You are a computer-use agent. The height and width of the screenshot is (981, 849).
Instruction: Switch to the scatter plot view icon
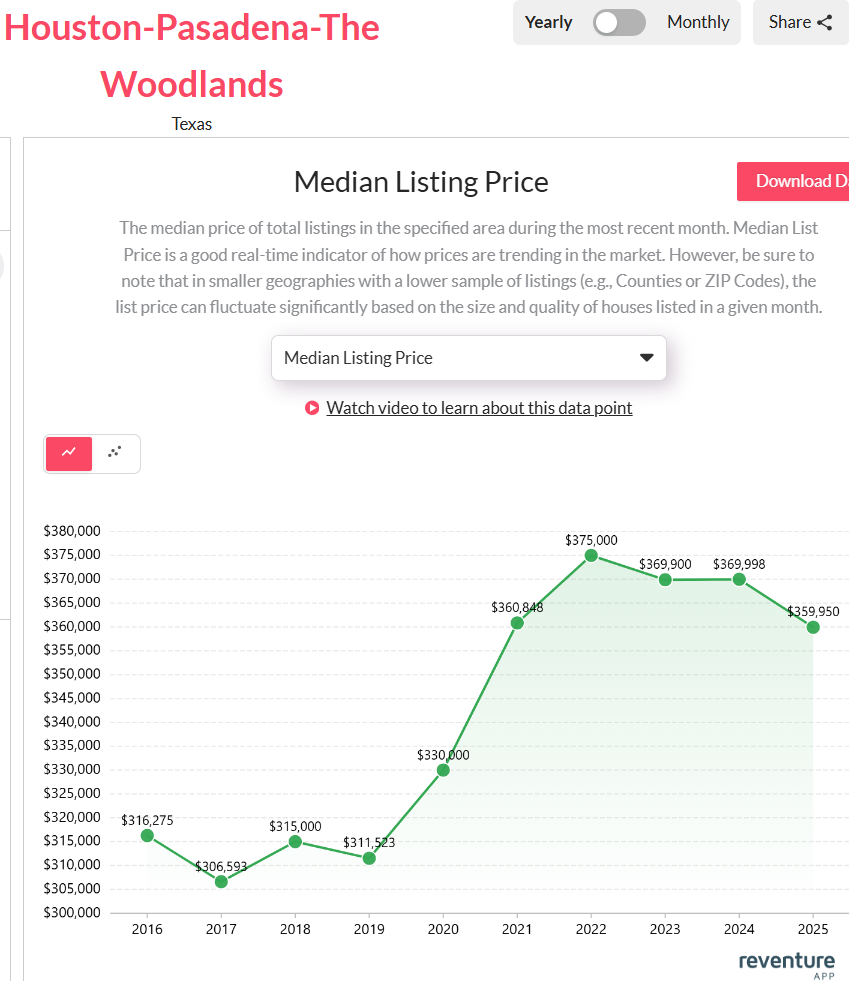115,453
